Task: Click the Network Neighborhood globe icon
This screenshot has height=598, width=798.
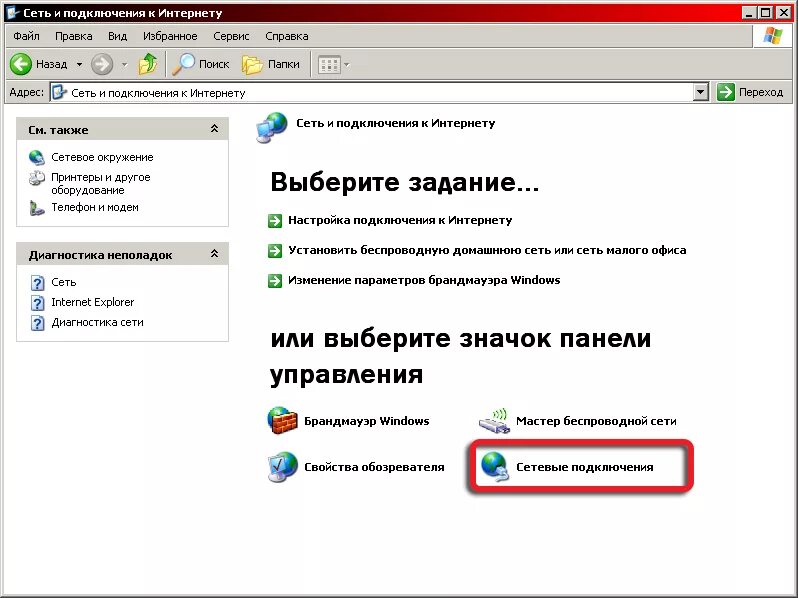Action: pos(37,157)
